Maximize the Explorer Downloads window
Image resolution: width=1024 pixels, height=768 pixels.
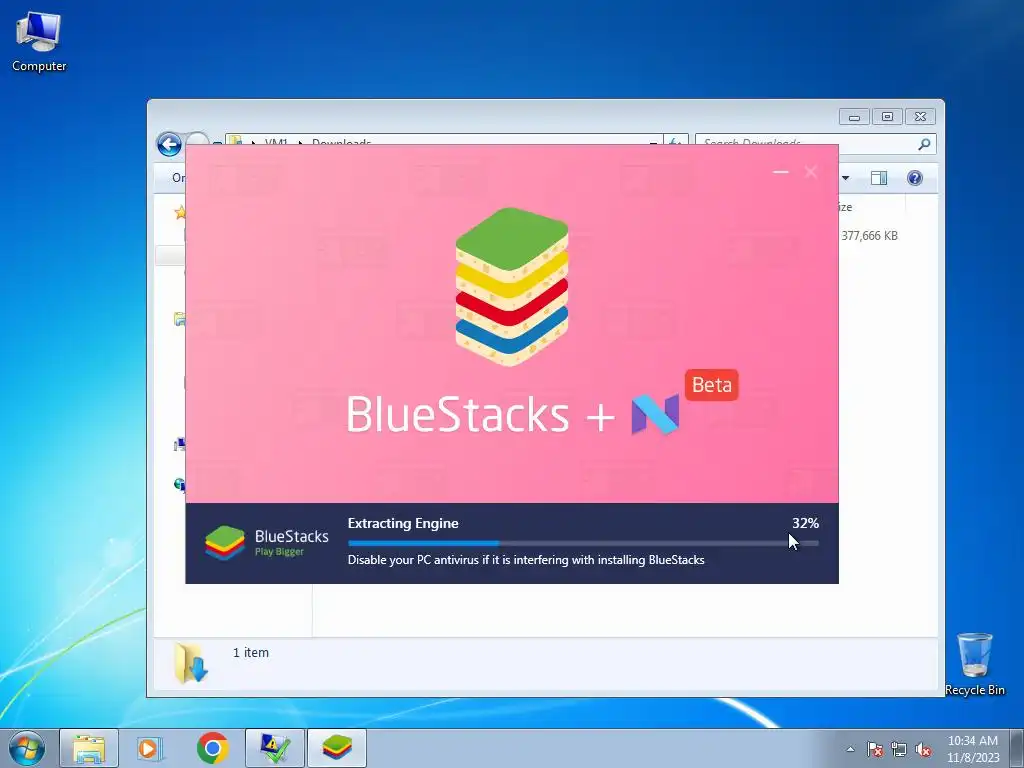pos(887,117)
